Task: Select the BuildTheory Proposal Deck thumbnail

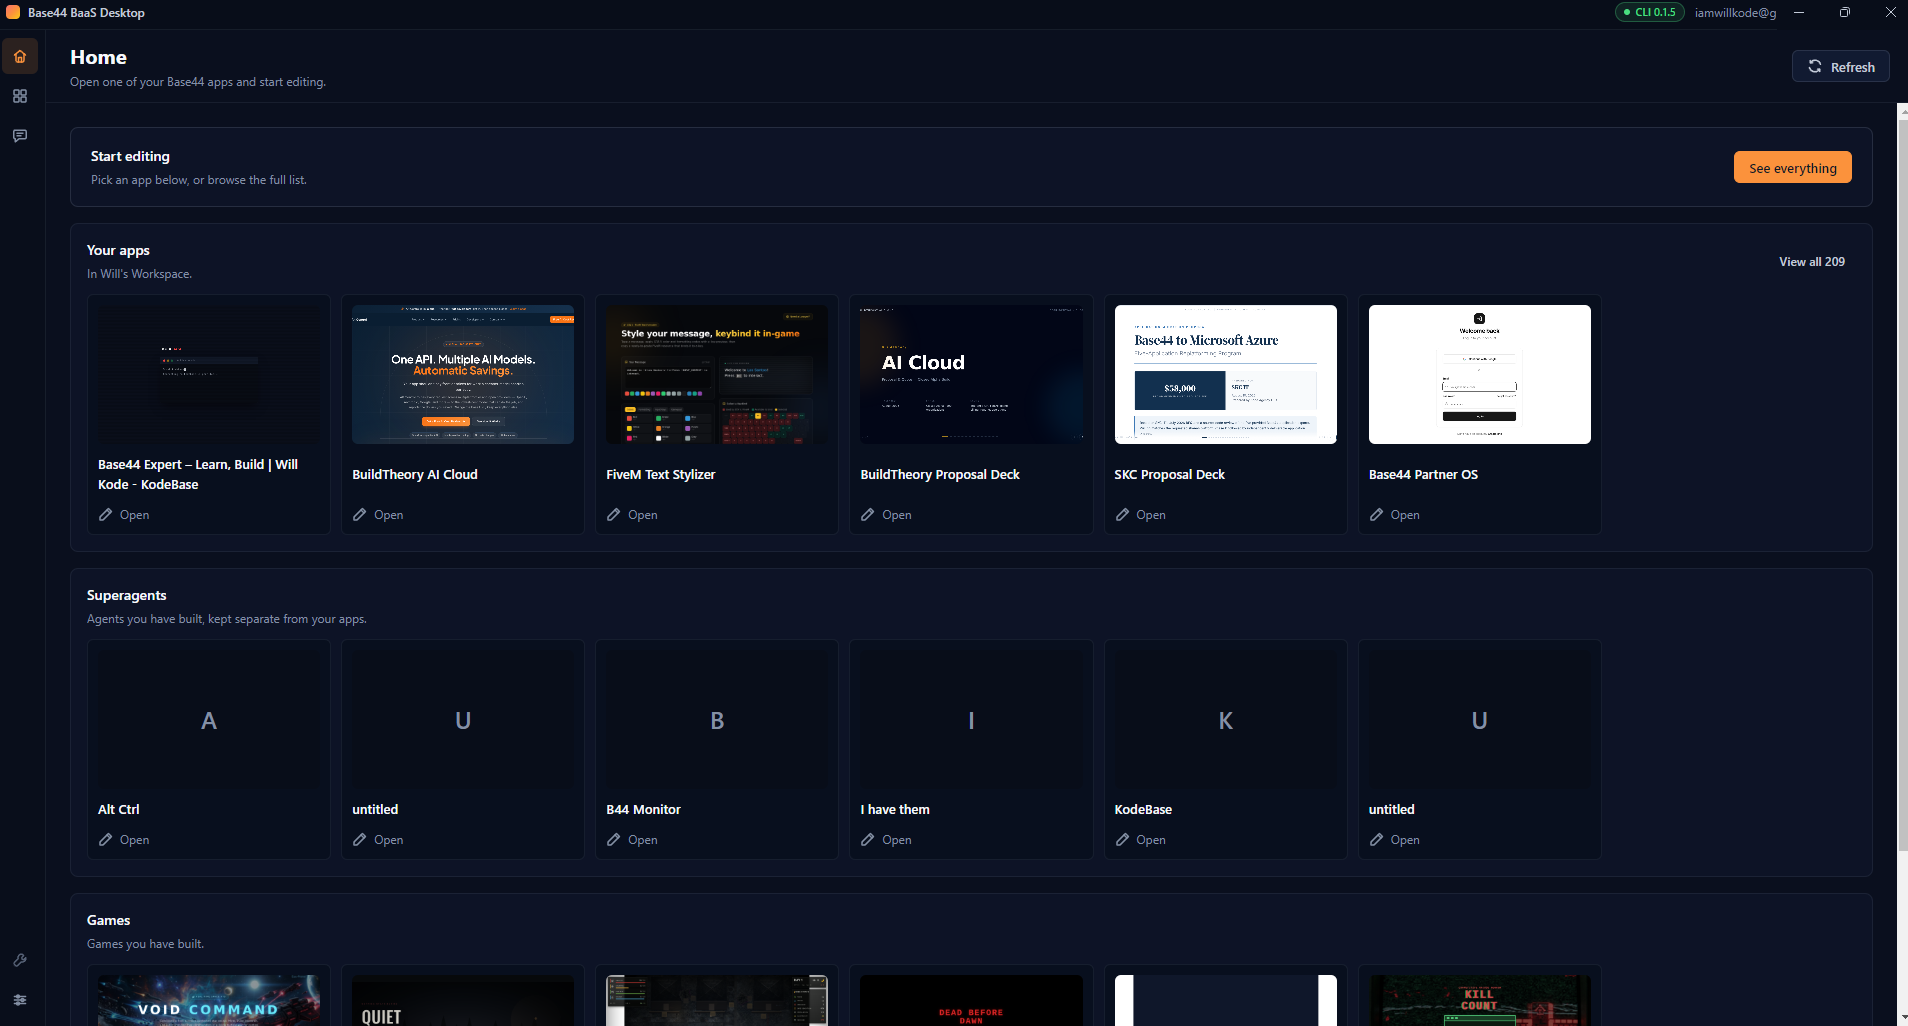Action: tap(971, 374)
